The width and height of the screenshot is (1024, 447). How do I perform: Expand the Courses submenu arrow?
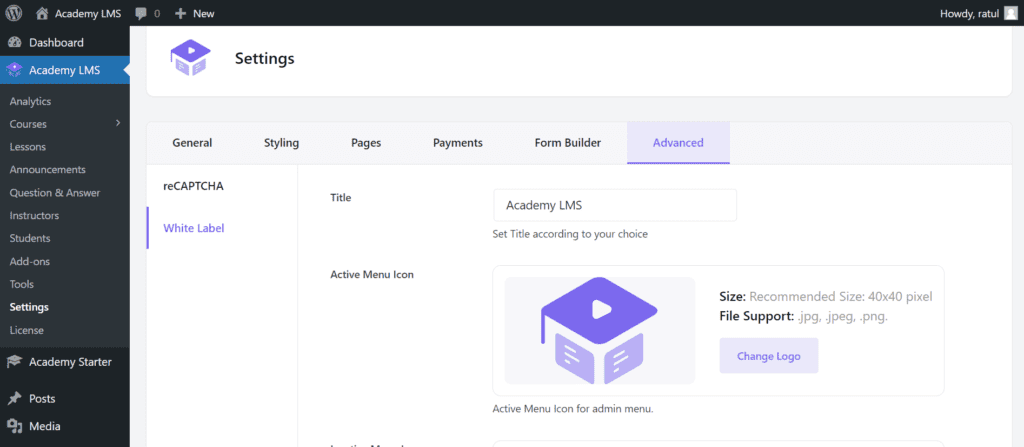(x=118, y=123)
